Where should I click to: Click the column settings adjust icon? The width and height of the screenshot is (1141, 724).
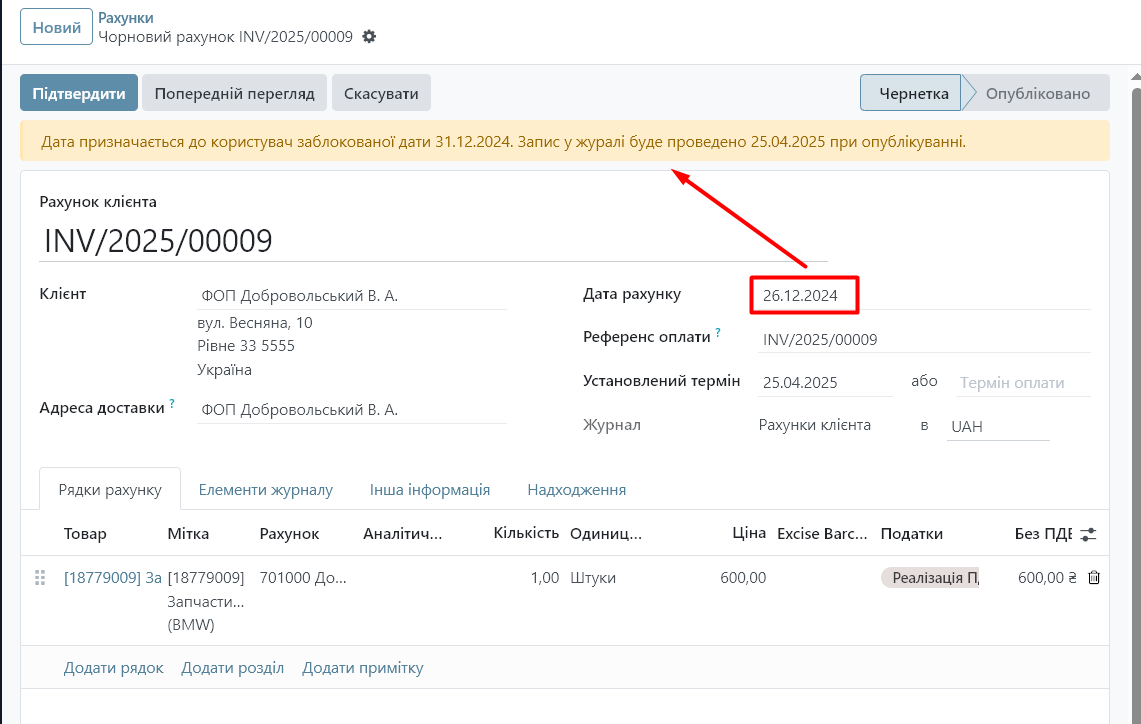(x=1089, y=534)
